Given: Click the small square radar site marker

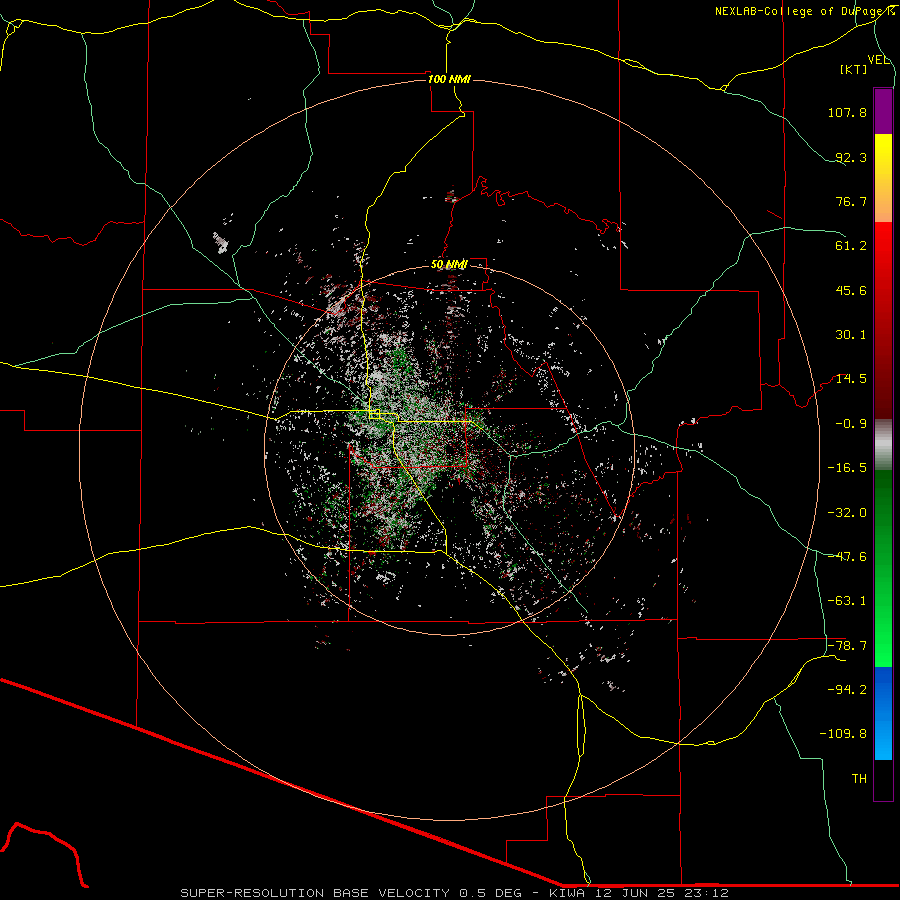Looking at the screenshot, I should coord(375,414).
